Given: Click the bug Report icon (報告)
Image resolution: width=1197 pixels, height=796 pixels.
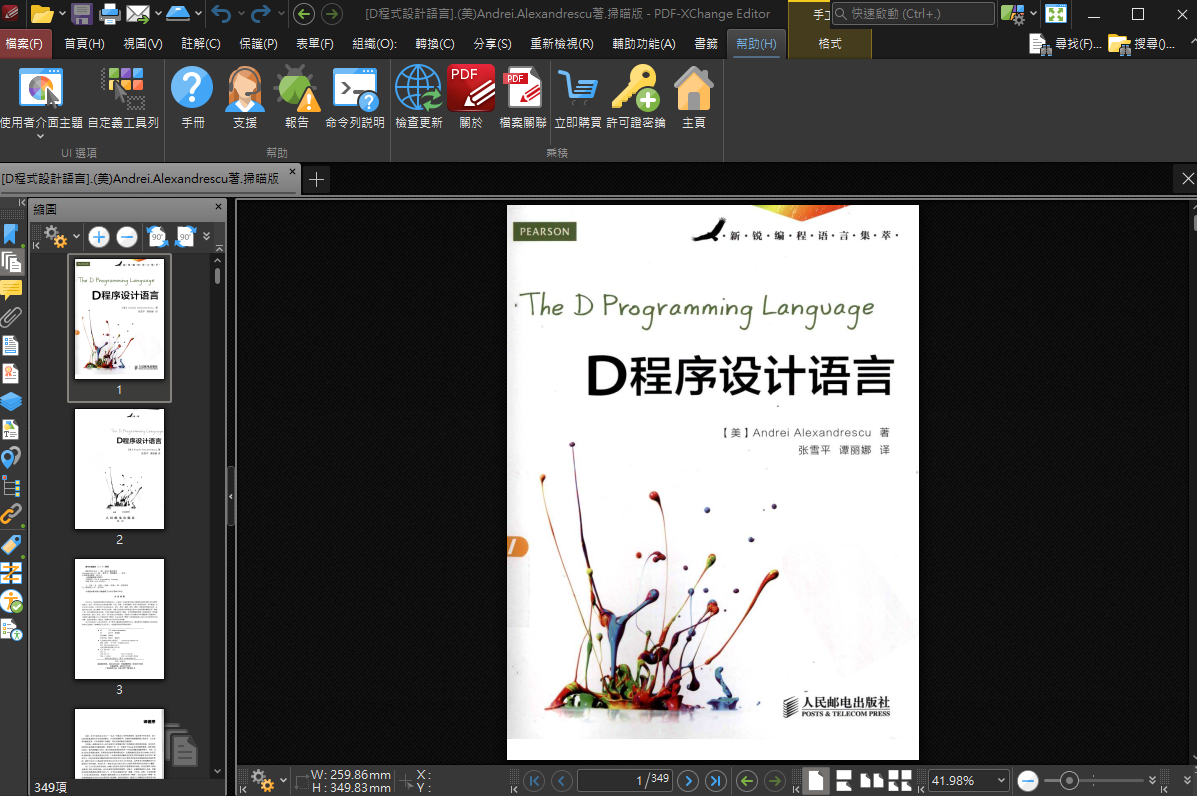Looking at the screenshot, I should (297, 99).
